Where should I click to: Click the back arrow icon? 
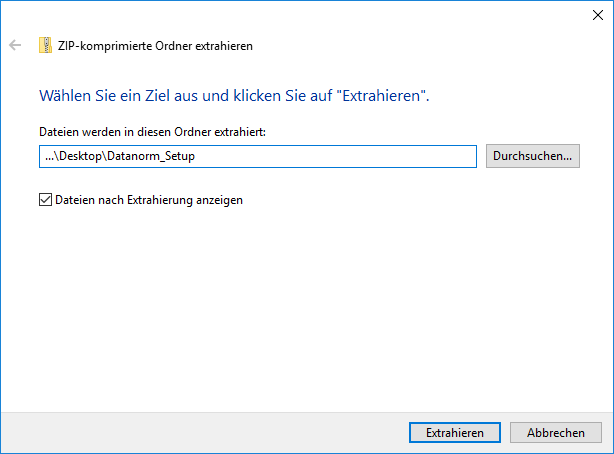(15, 45)
